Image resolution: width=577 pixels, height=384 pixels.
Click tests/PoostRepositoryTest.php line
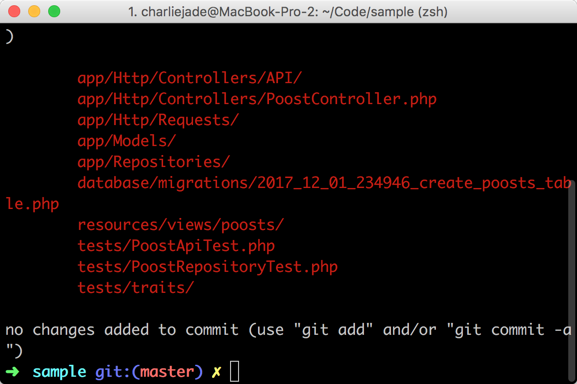coord(208,267)
